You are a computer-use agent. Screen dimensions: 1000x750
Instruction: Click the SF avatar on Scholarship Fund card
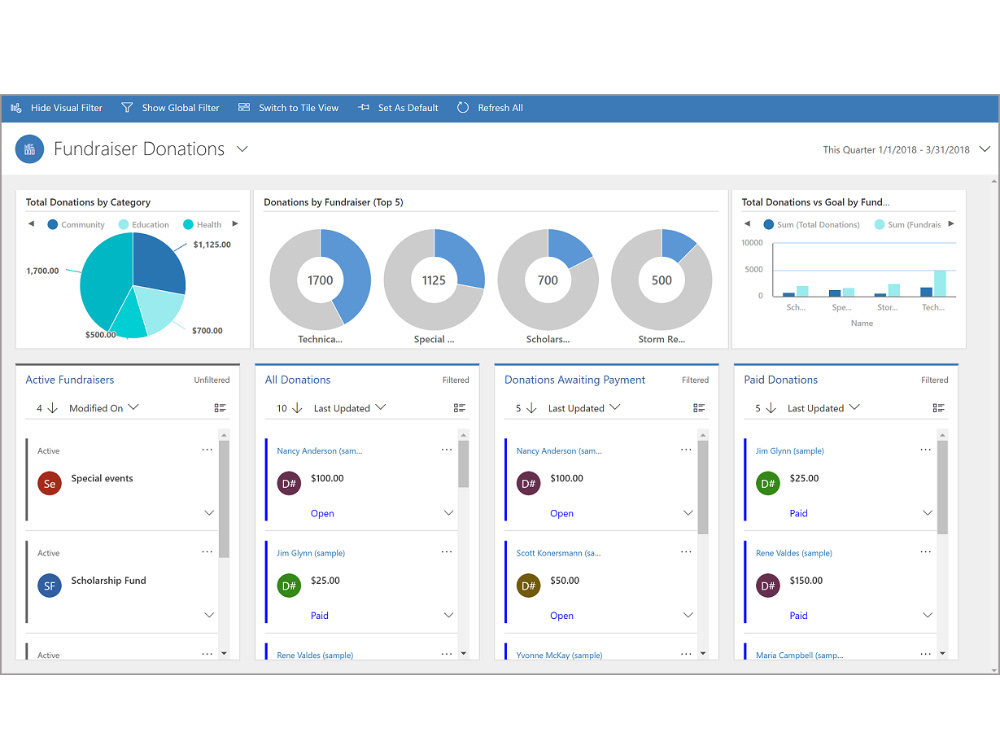[x=50, y=585]
